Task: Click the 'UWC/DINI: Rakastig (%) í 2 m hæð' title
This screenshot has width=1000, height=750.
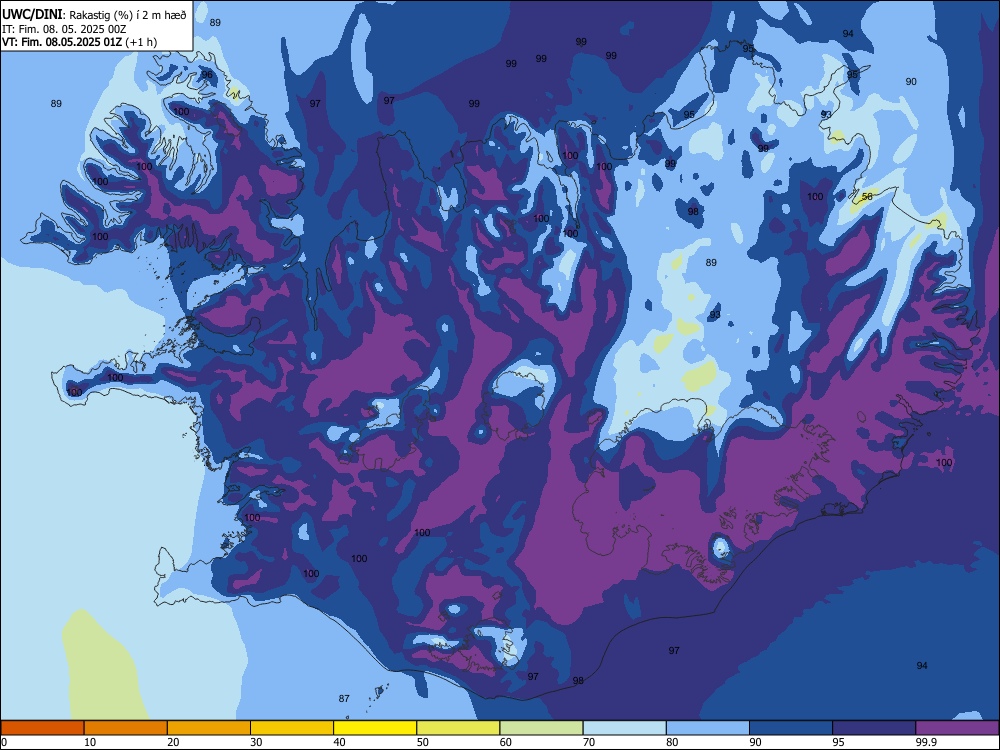Action: [94, 14]
